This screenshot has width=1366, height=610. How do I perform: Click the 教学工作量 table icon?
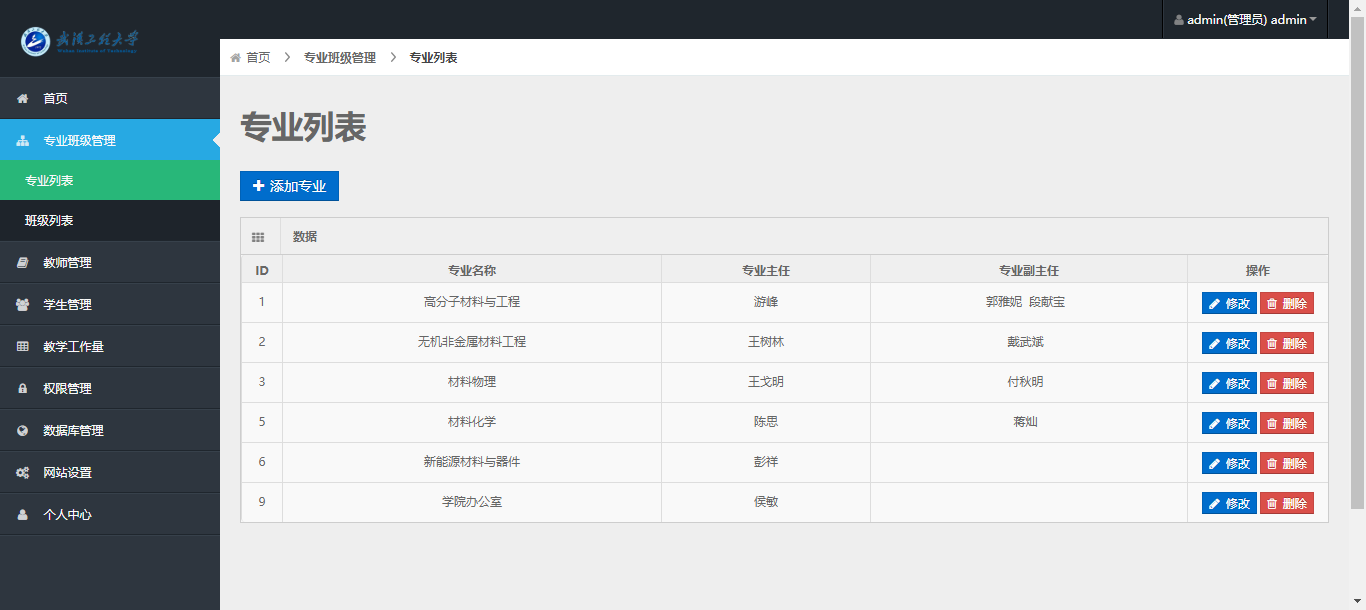click(x=23, y=347)
